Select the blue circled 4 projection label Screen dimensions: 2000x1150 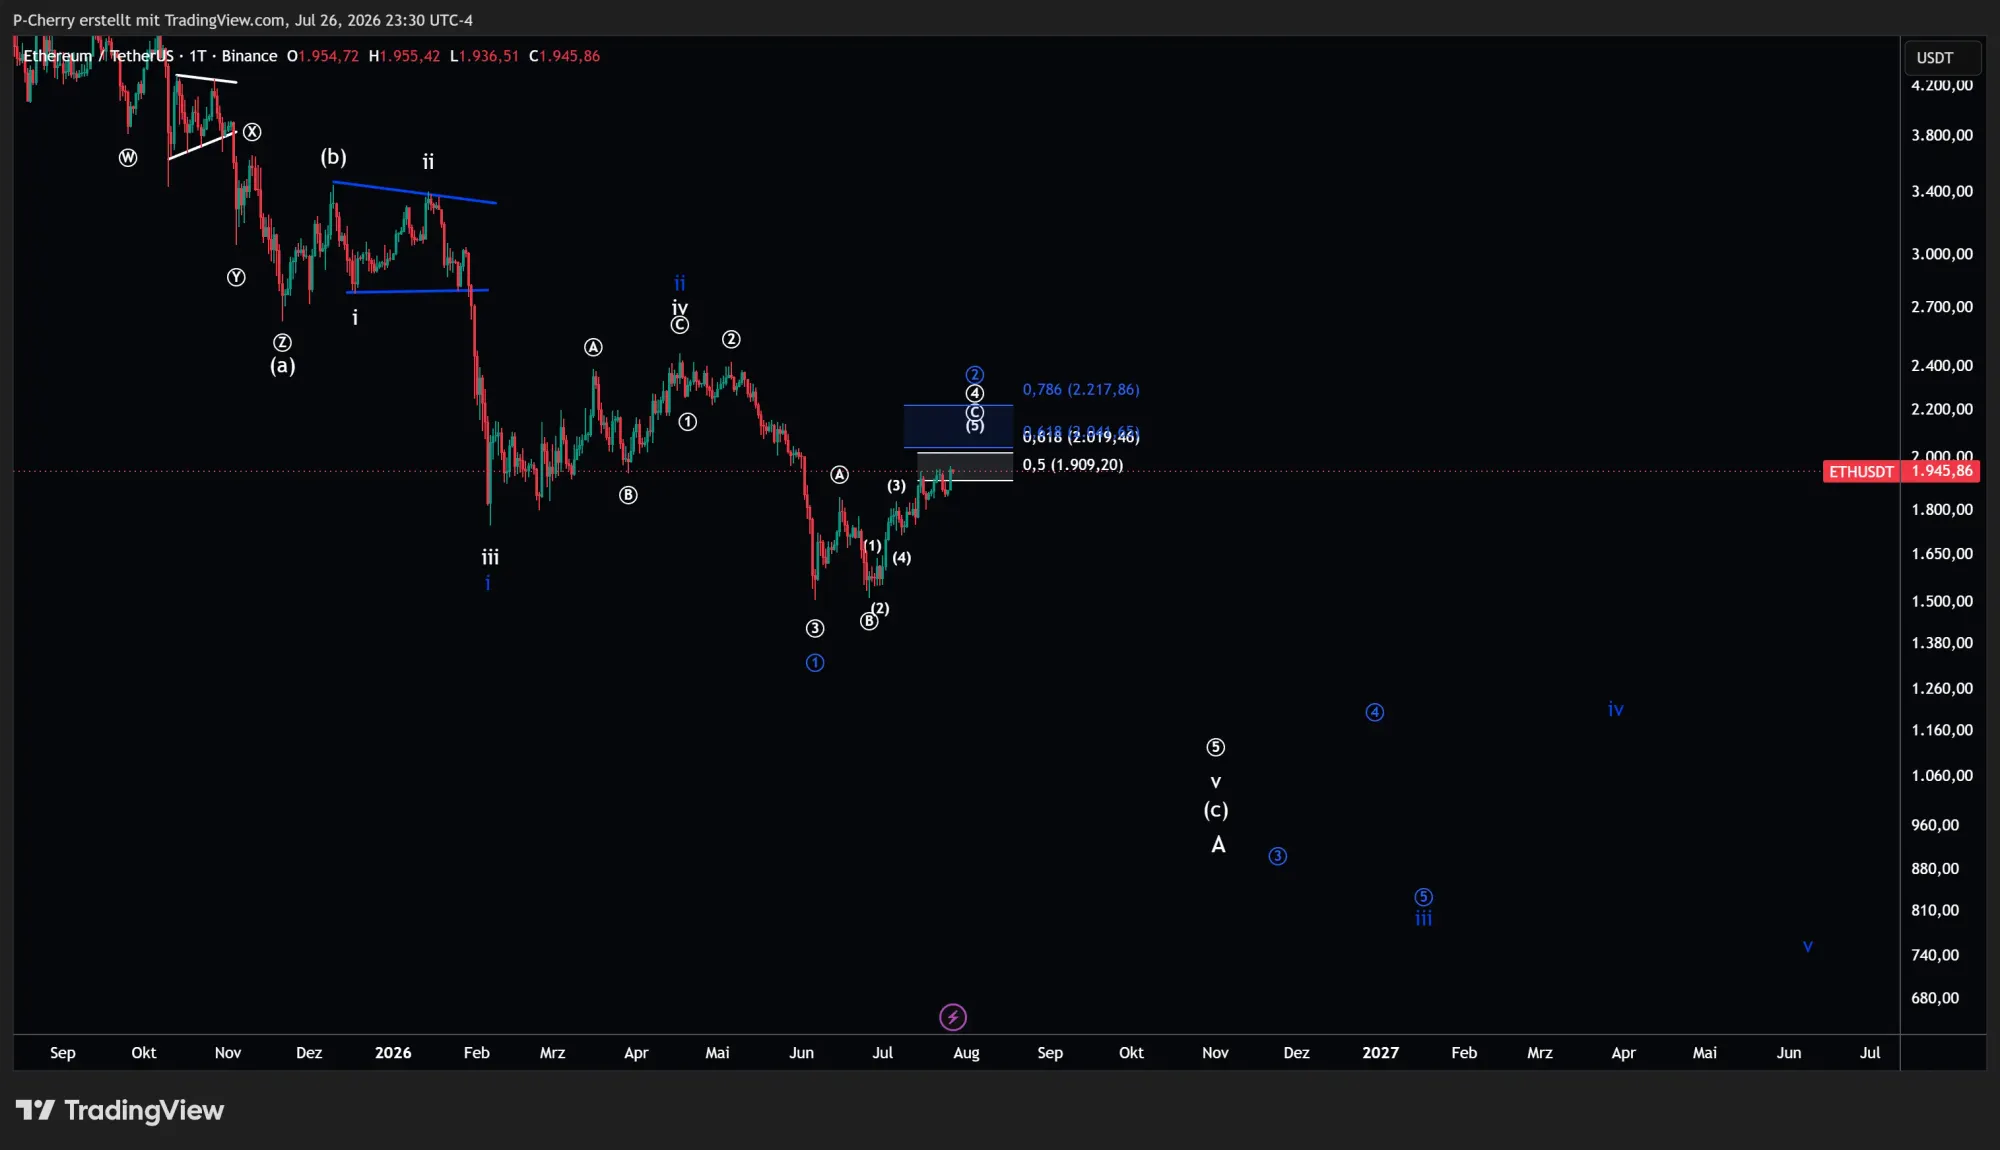pos(1375,712)
